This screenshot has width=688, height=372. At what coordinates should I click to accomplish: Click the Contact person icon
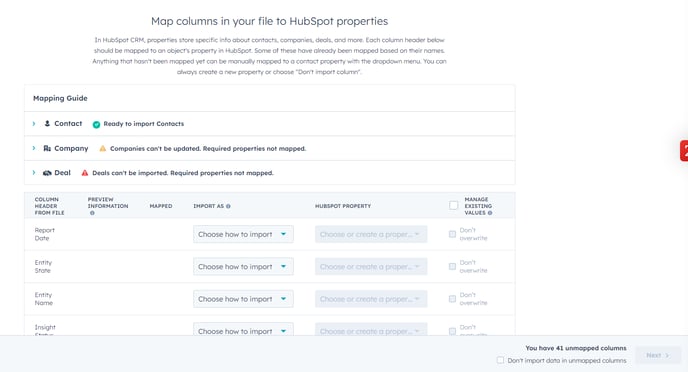pos(47,124)
